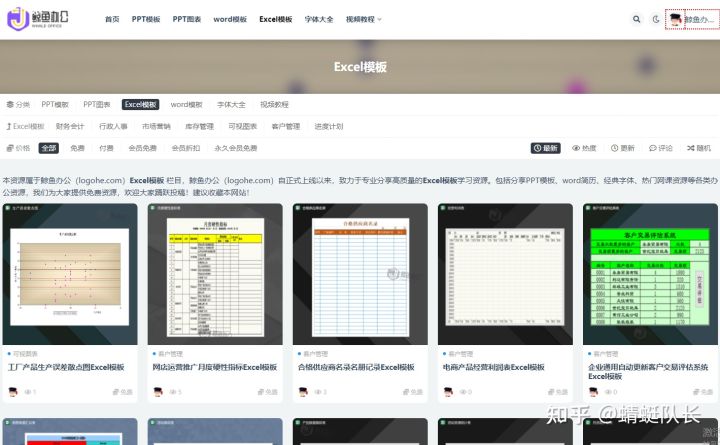Select 会员免费 price filter
This screenshot has width=720, height=445.
pyautogui.click(x=142, y=148)
